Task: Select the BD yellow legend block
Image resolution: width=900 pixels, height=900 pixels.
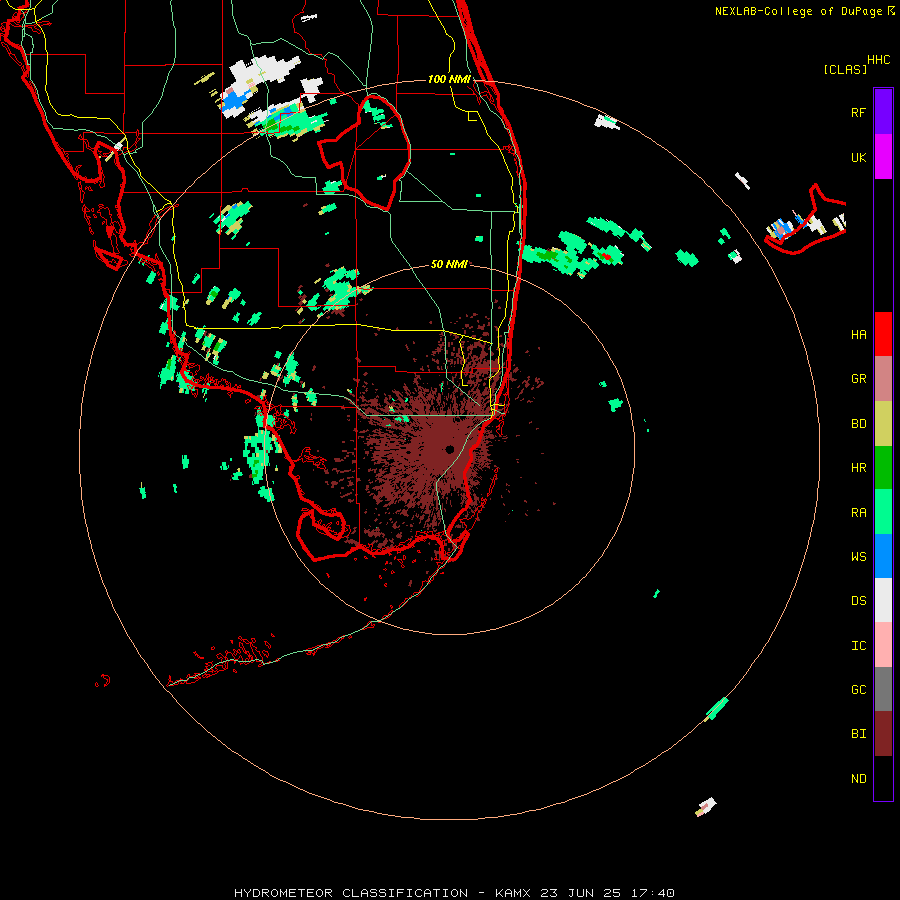Action: coord(883,424)
